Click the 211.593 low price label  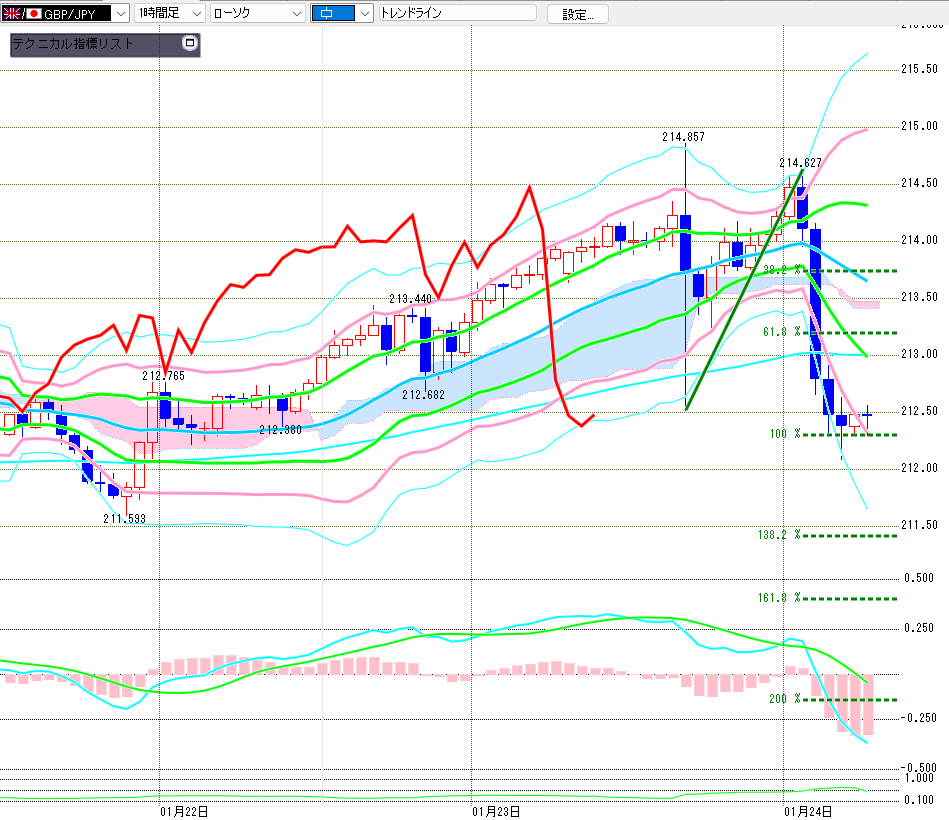pyautogui.click(x=124, y=518)
